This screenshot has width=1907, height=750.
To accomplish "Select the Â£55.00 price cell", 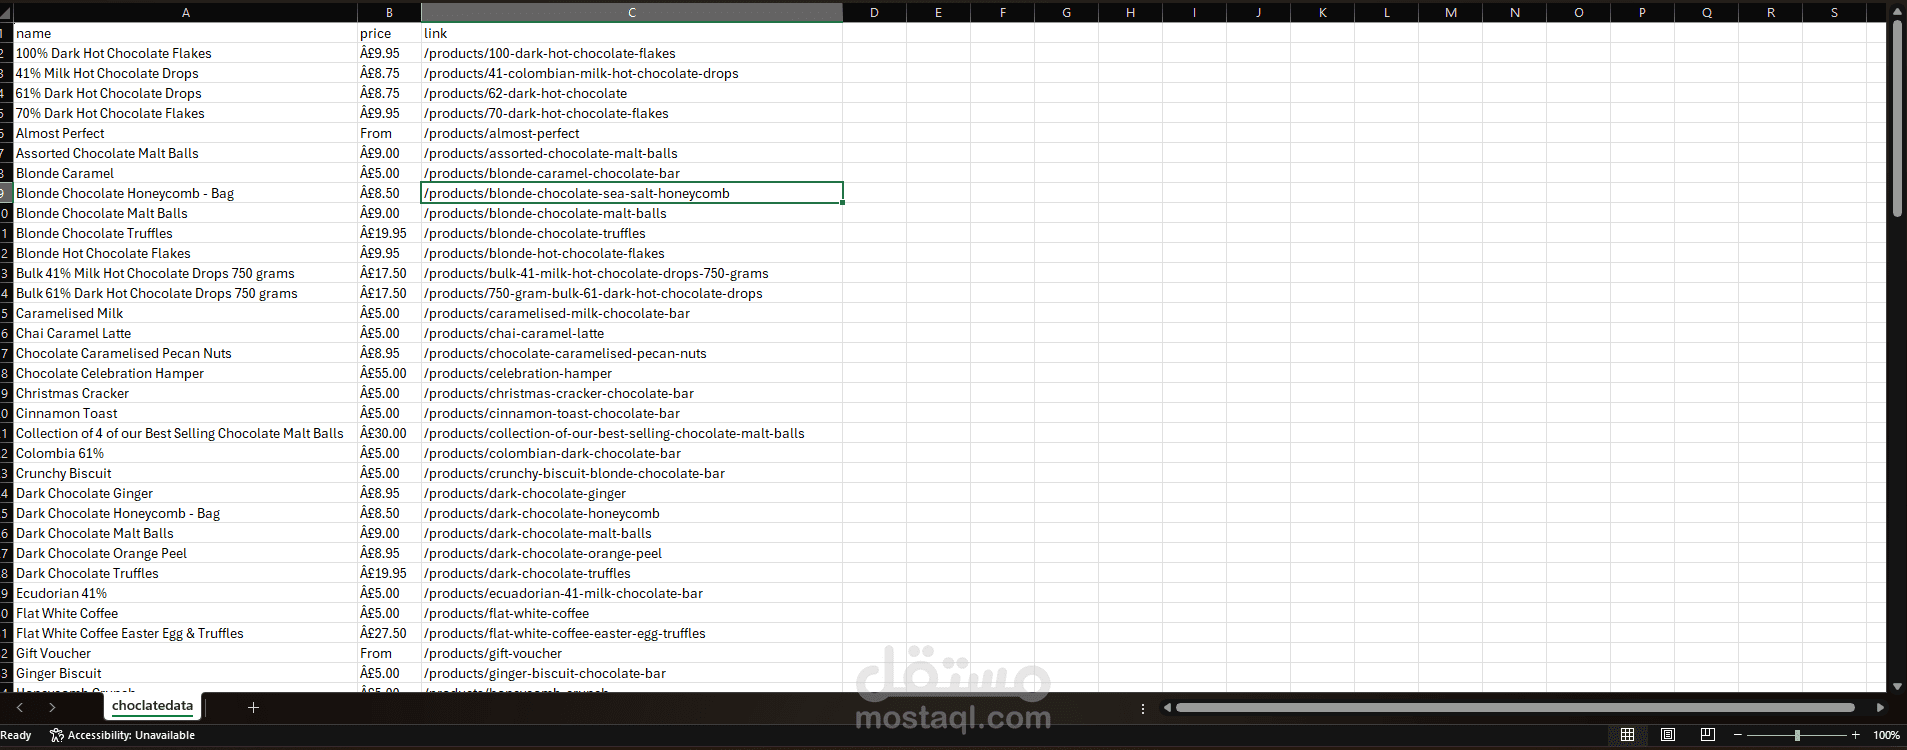I will tap(389, 373).
